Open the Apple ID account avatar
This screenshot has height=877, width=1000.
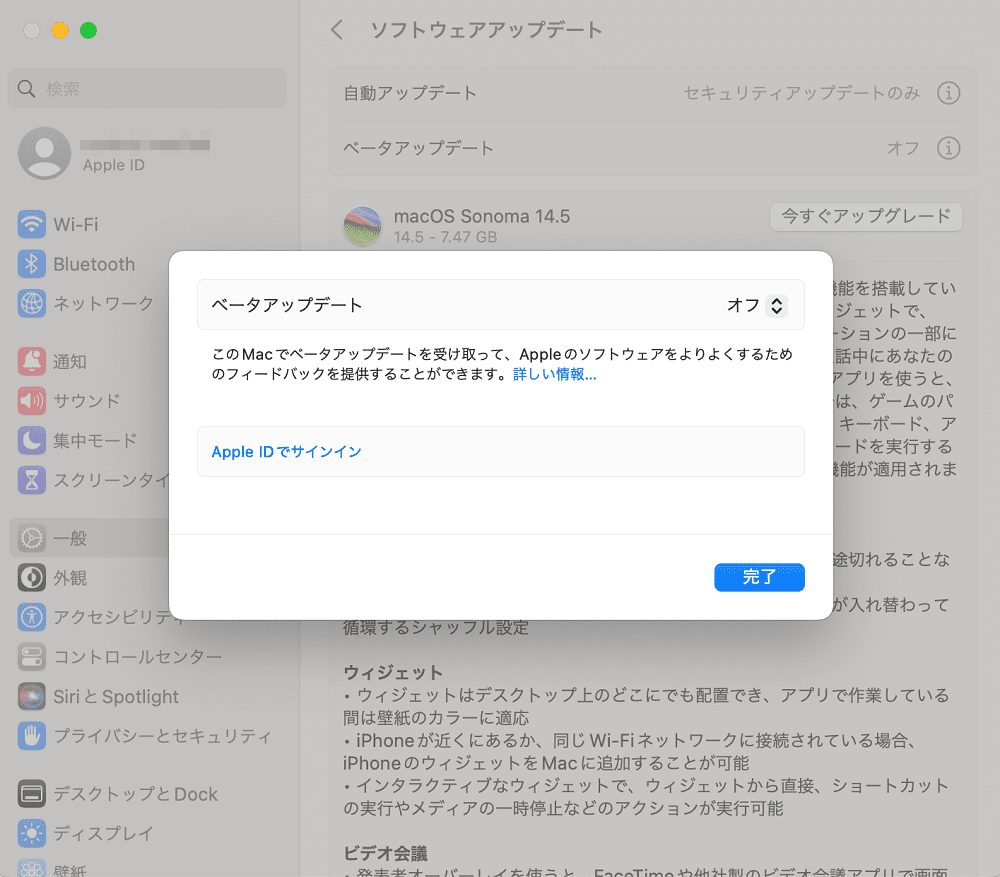(44, 153)
